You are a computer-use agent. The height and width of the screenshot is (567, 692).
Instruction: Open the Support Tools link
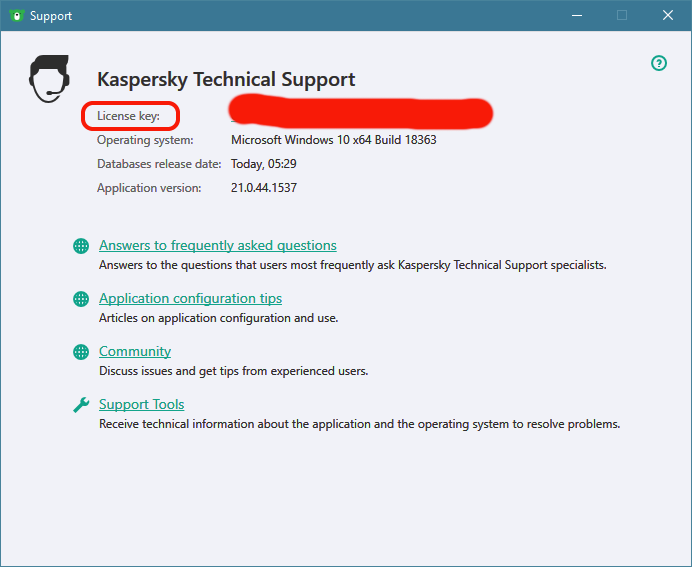[x=141, y=404]
